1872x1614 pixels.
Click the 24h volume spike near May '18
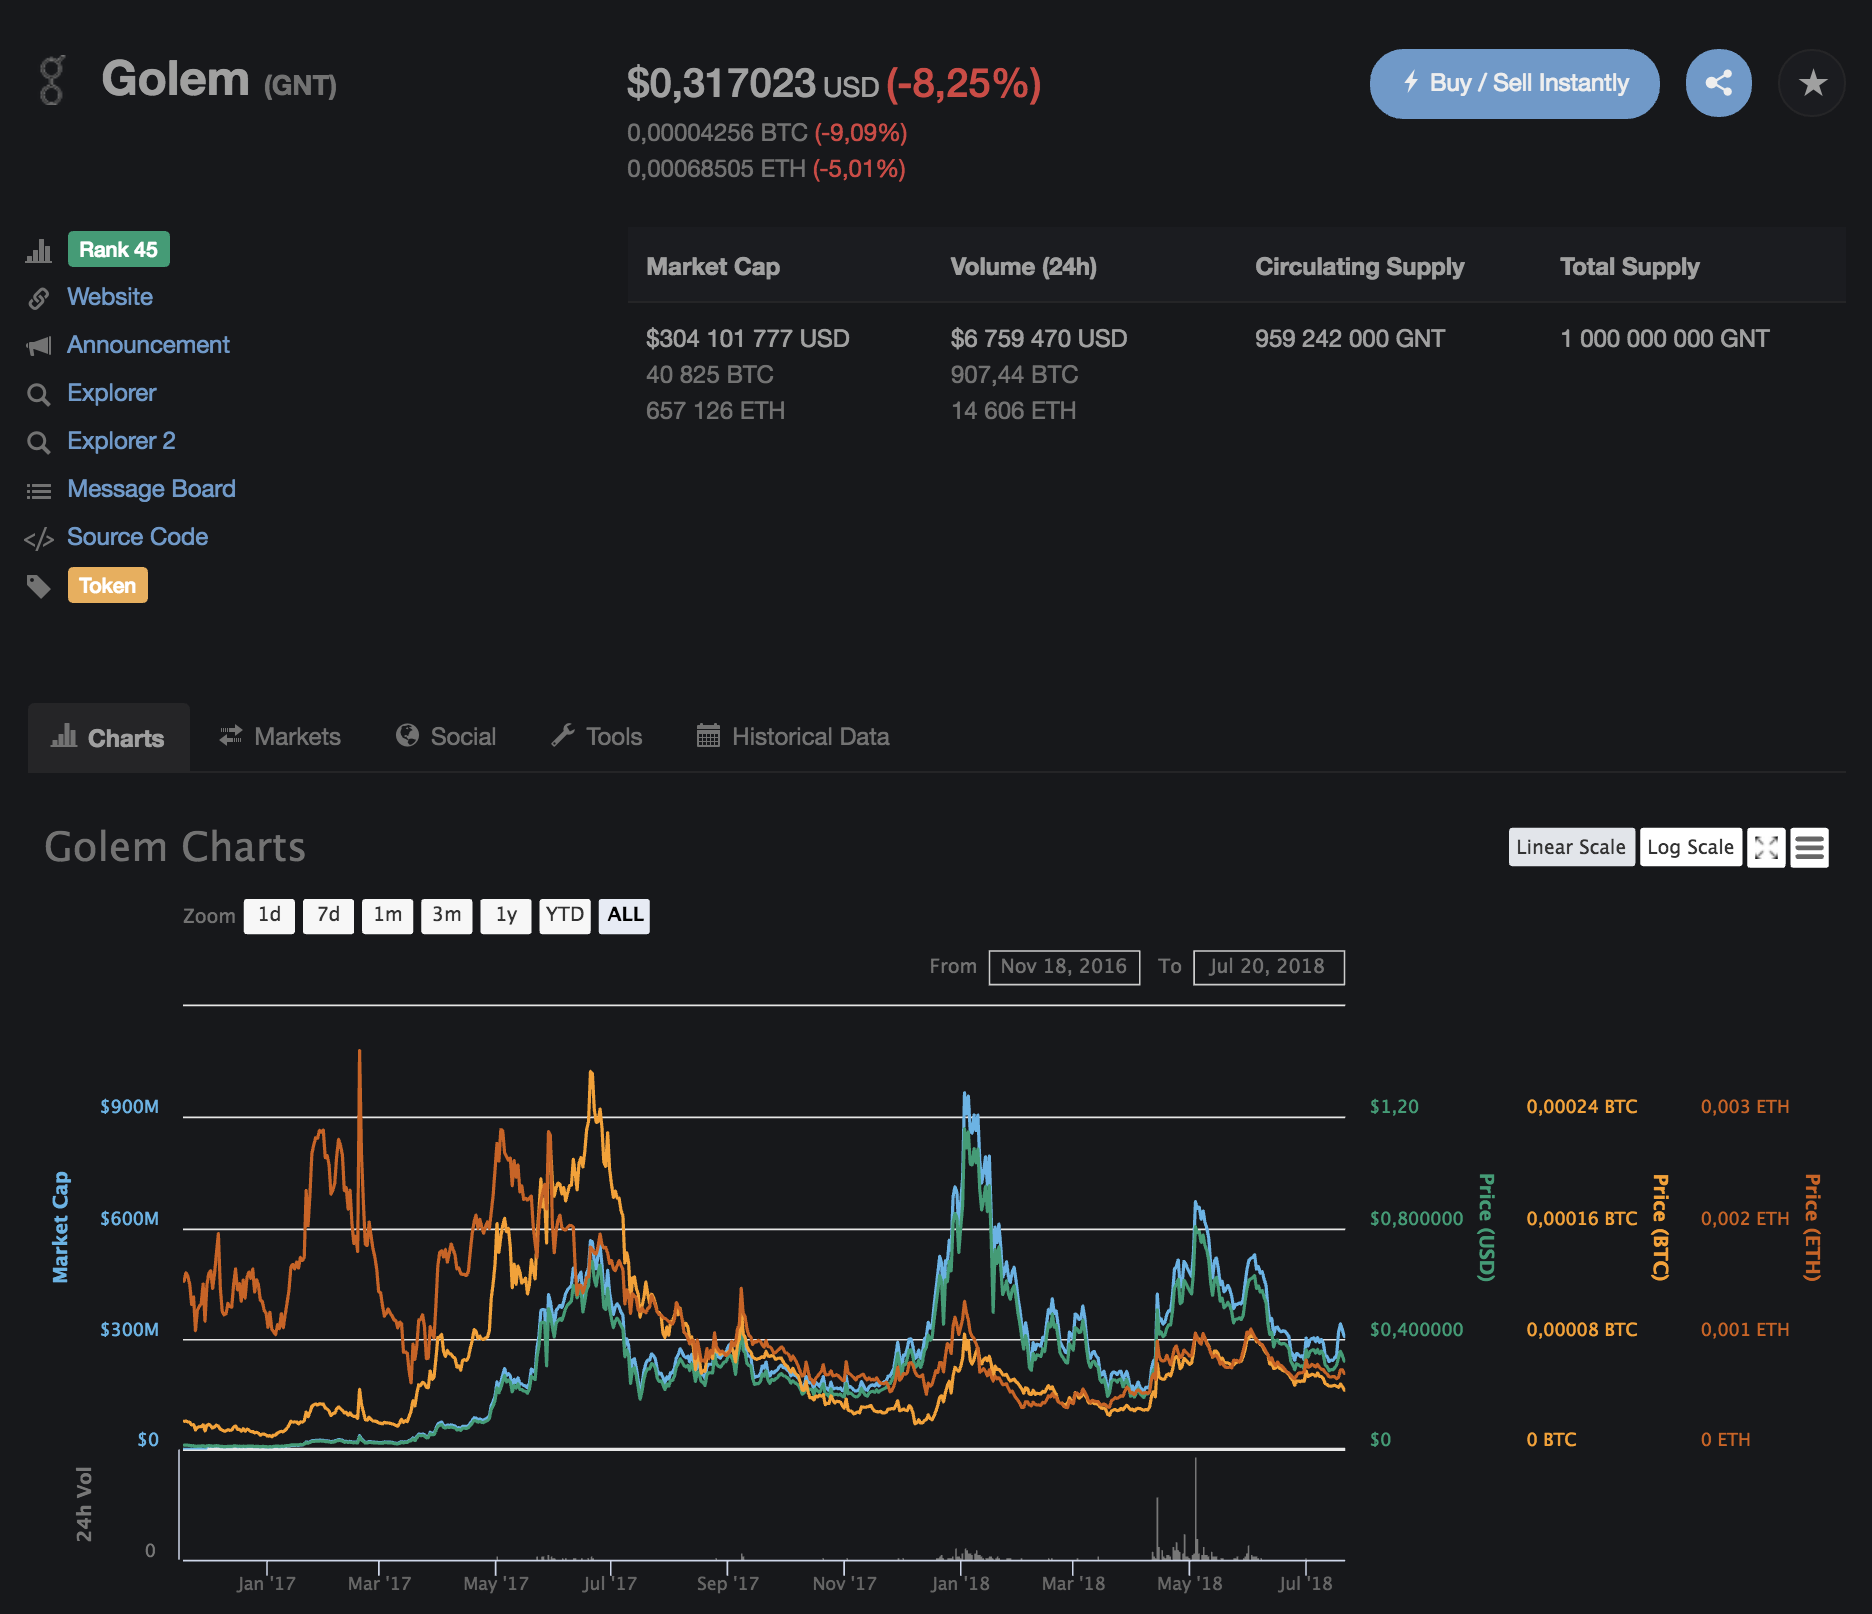(1195, 1508)
